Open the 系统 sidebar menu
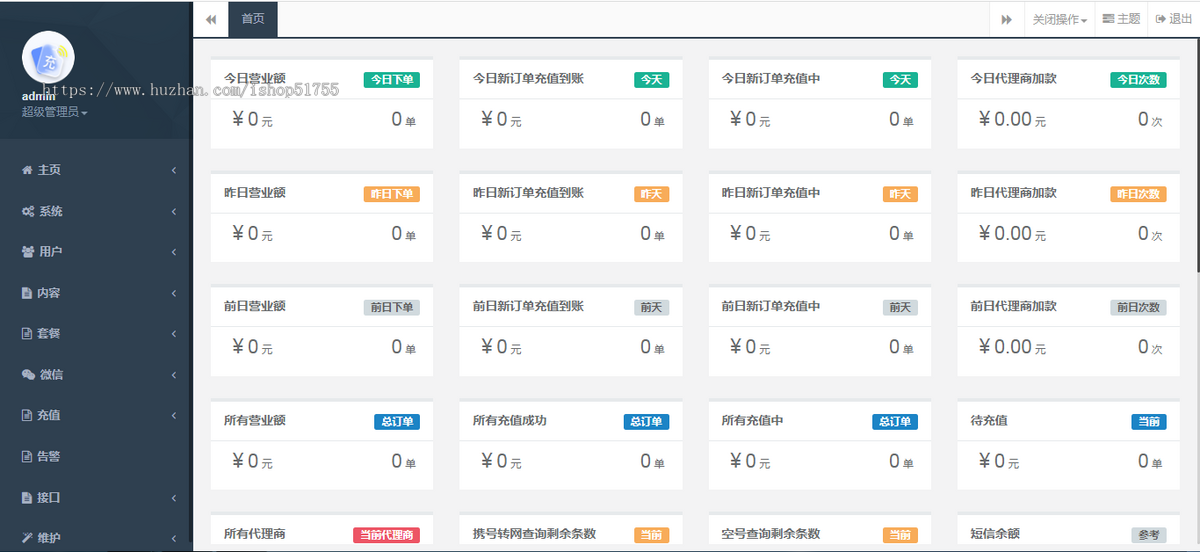The width and height of the screenshot is (1200, 552). [96, 212]
